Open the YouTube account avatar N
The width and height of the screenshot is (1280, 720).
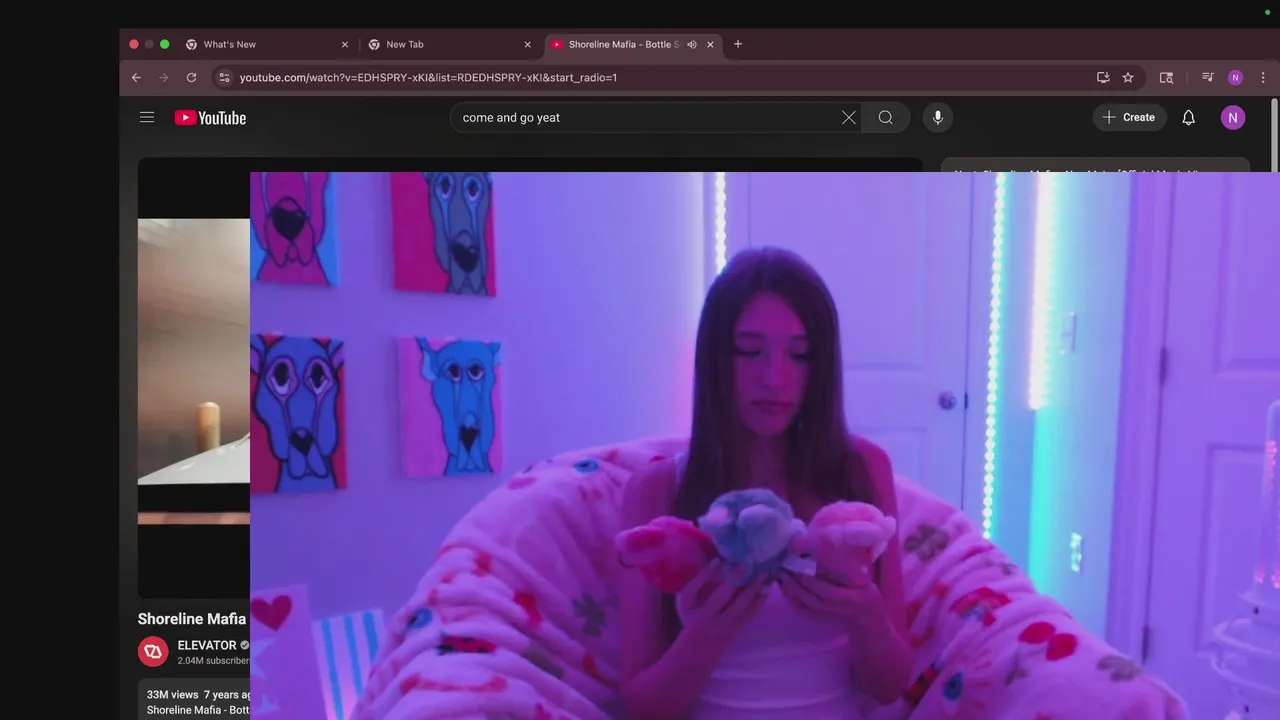pyautogui.click(x=1233, y=117)
